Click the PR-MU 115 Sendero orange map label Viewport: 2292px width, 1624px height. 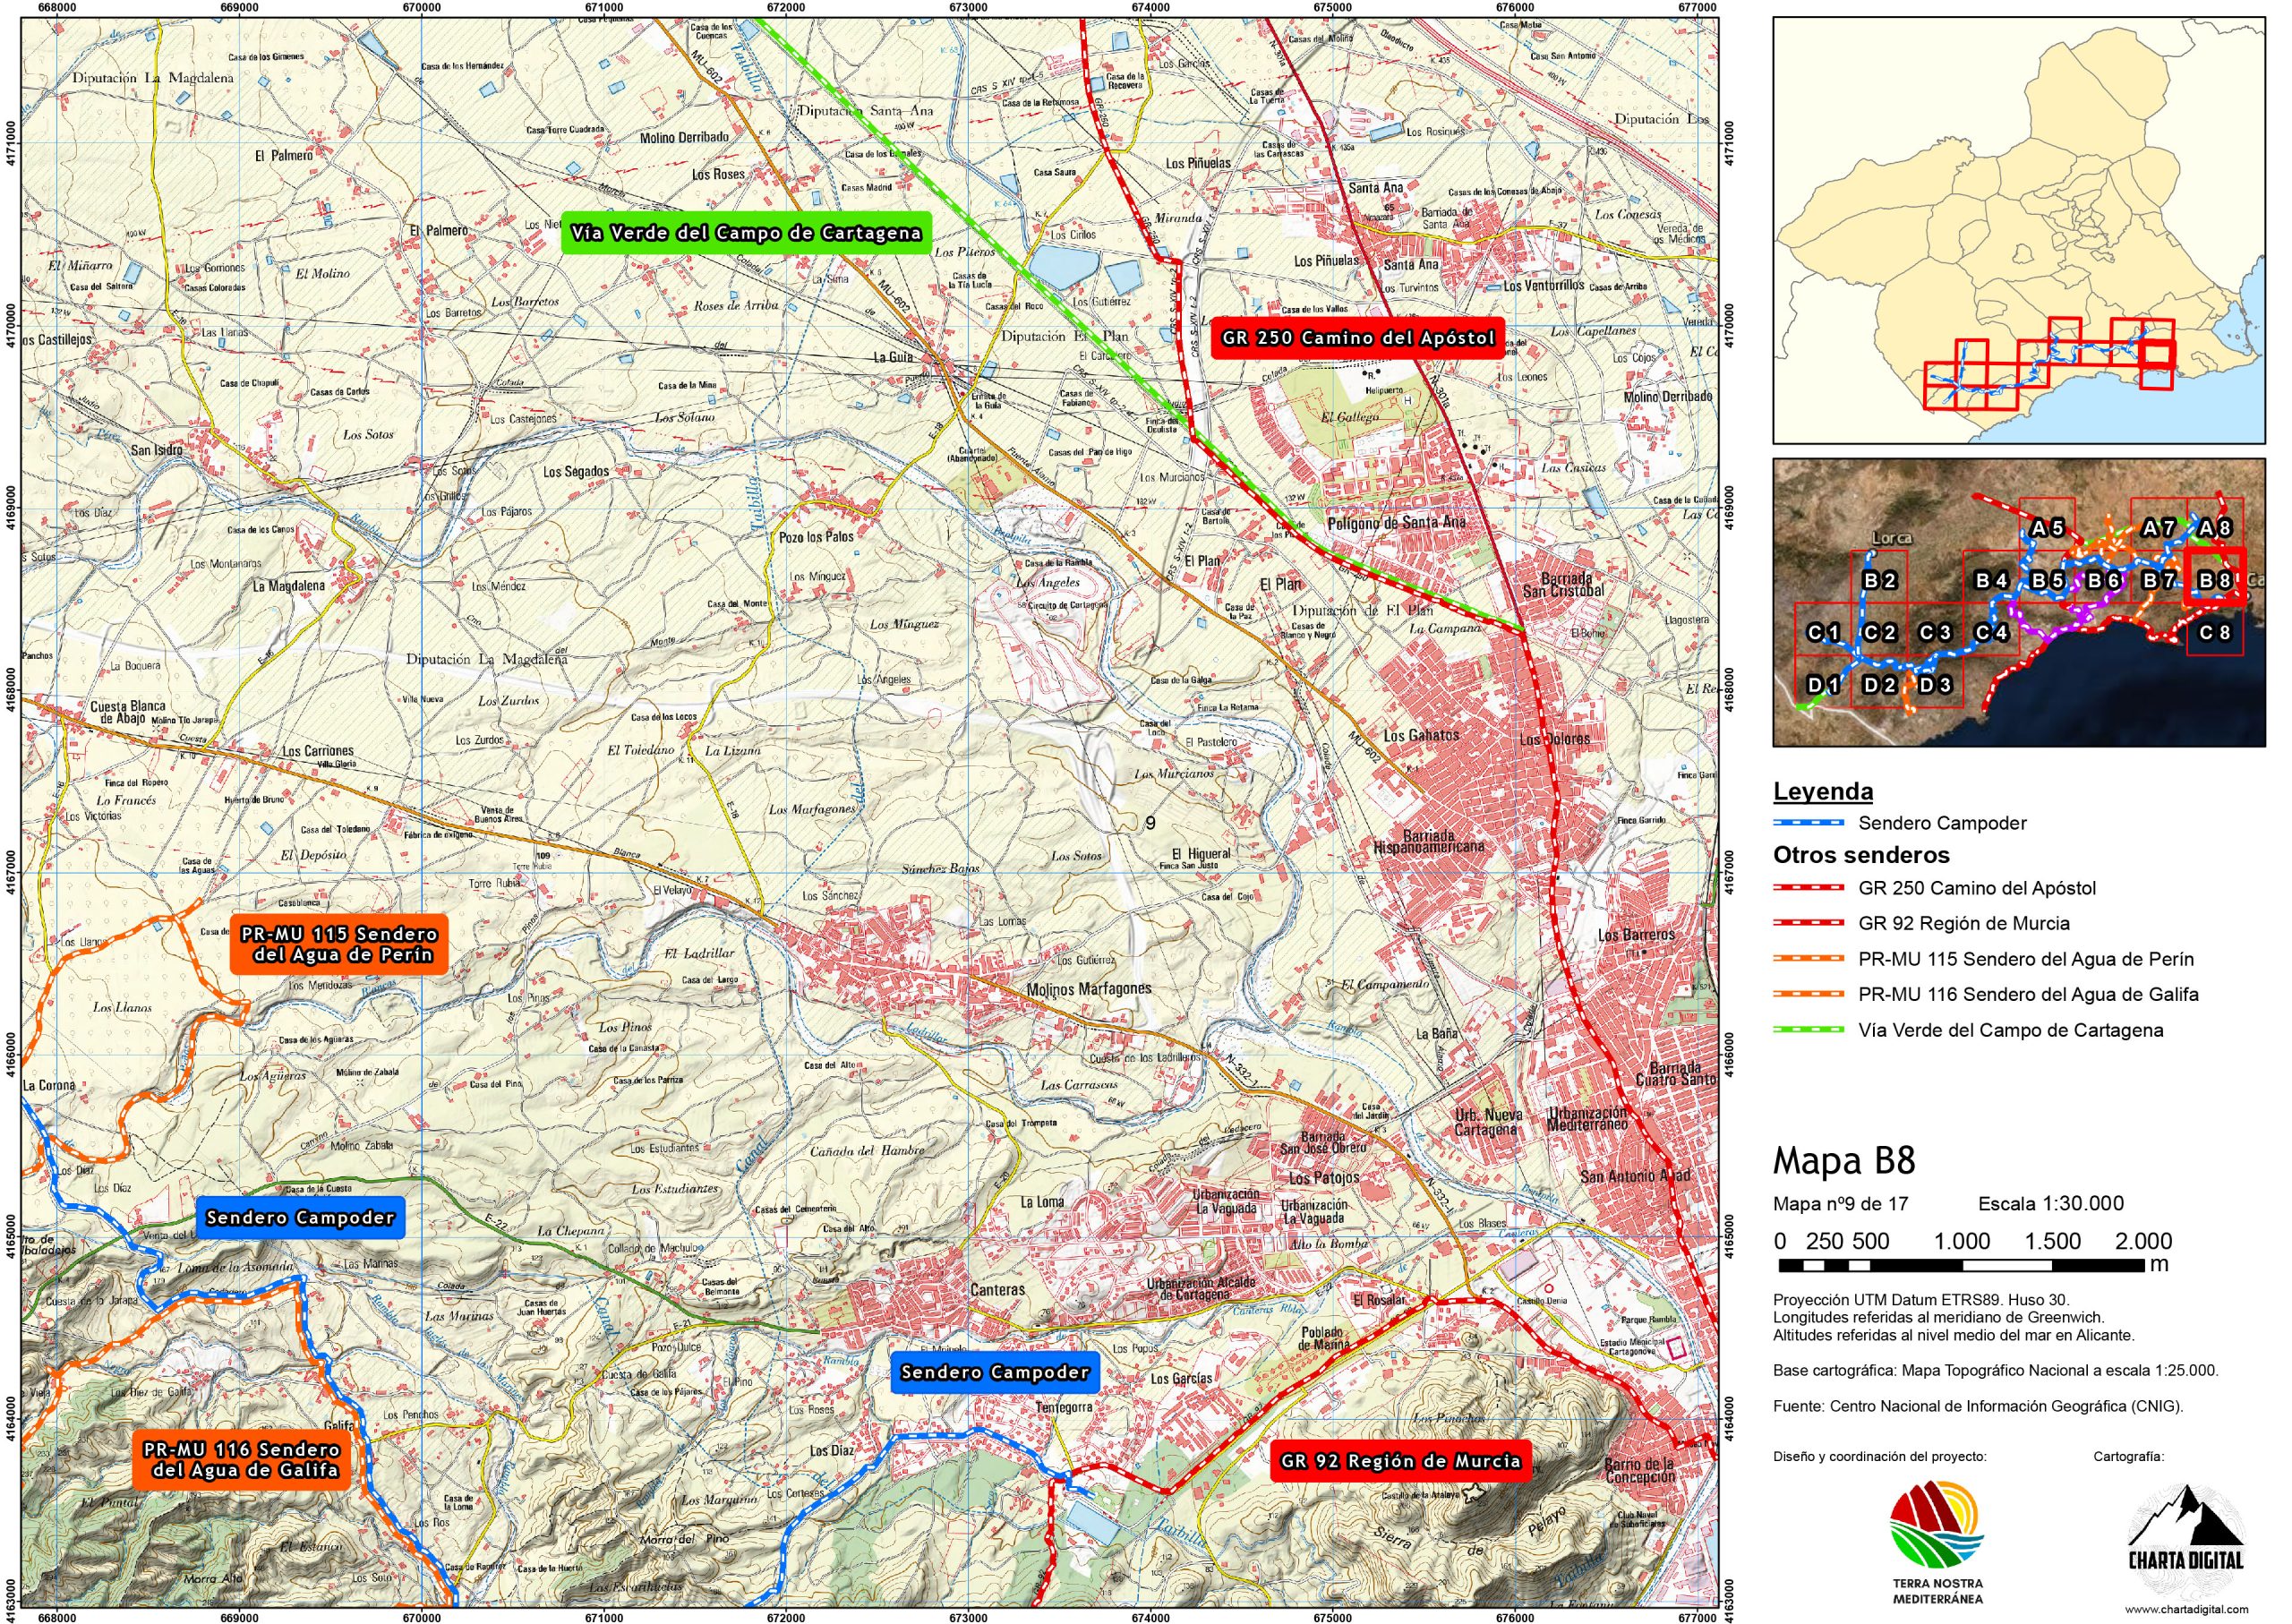338,944
